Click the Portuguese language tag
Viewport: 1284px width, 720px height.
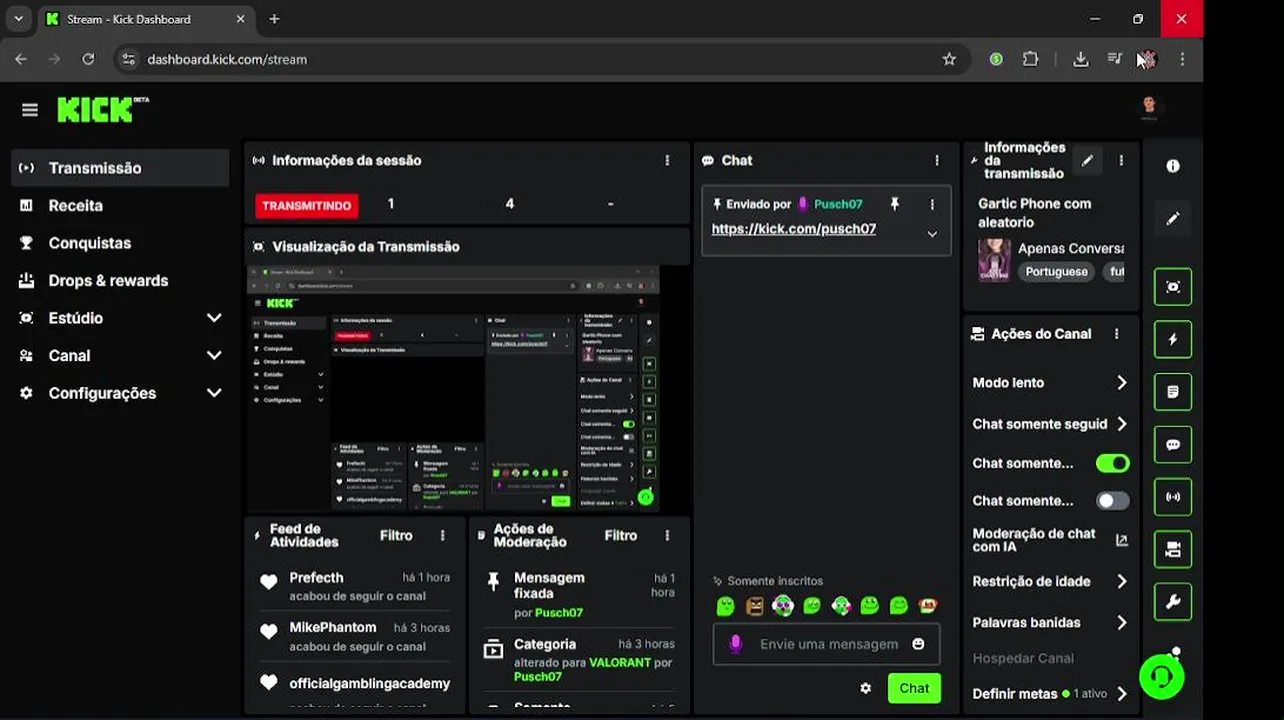click(1056, 272)
